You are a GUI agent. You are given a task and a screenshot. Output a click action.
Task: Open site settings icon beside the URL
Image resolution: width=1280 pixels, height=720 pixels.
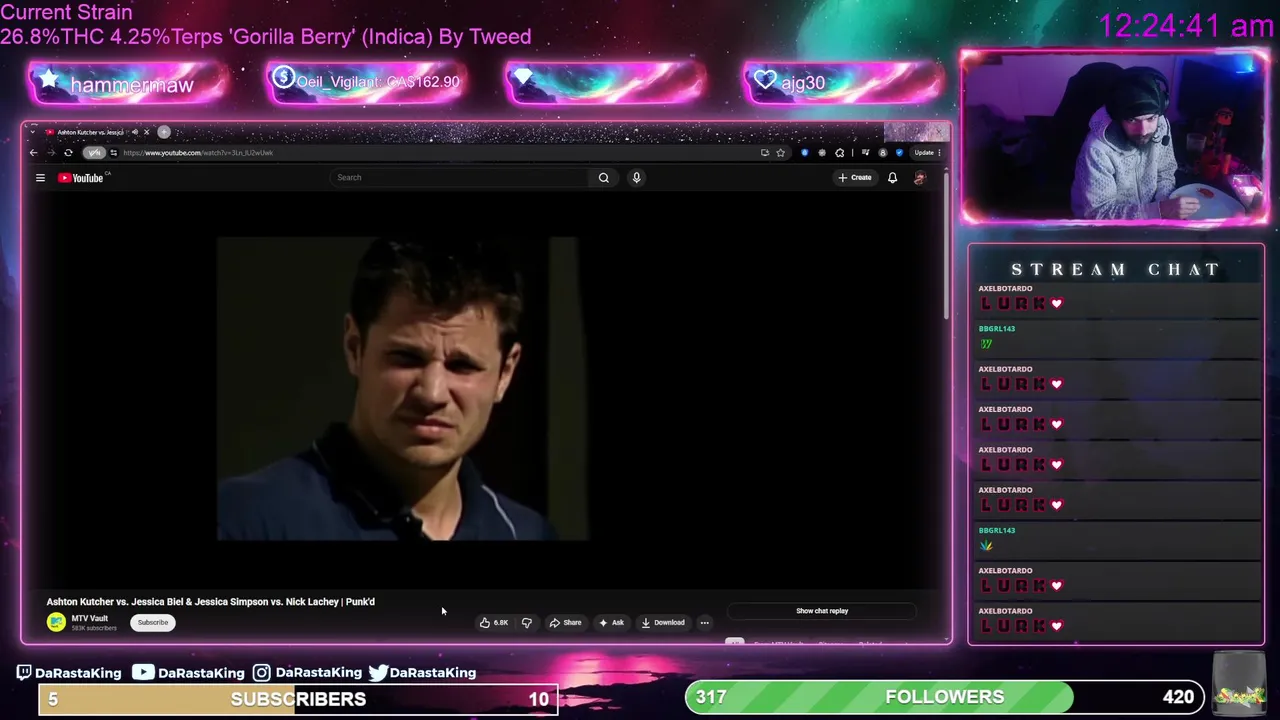(x=113, y=153)
